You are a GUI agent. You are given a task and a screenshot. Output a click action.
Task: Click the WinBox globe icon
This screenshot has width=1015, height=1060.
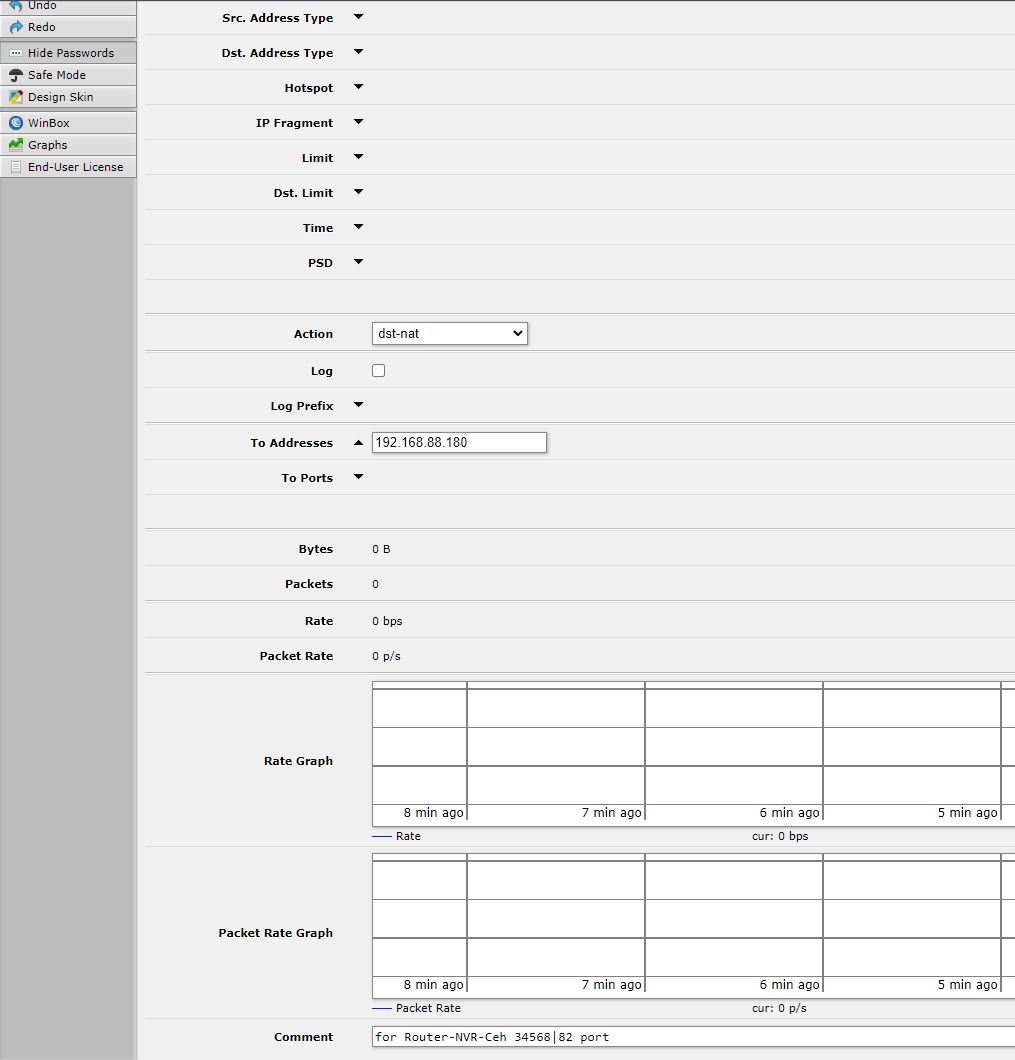[16, 123]
